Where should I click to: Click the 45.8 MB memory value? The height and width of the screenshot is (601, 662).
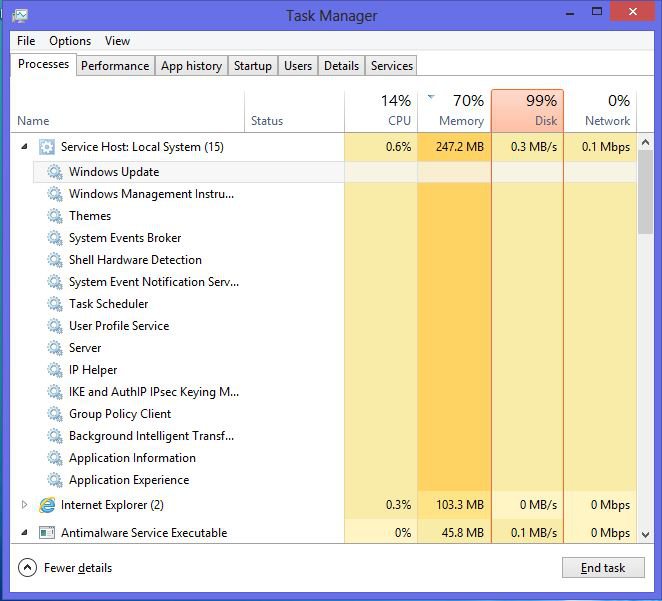click(x=463, y=533)
